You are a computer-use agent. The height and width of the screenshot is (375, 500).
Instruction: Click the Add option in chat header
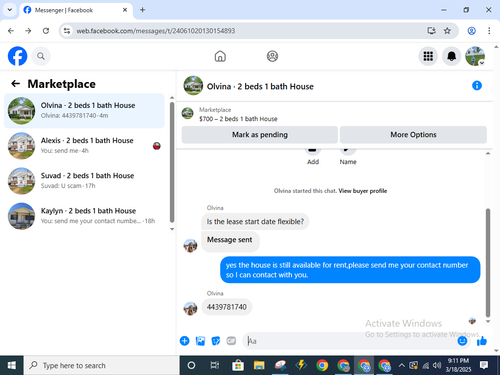tap(313, 156)
